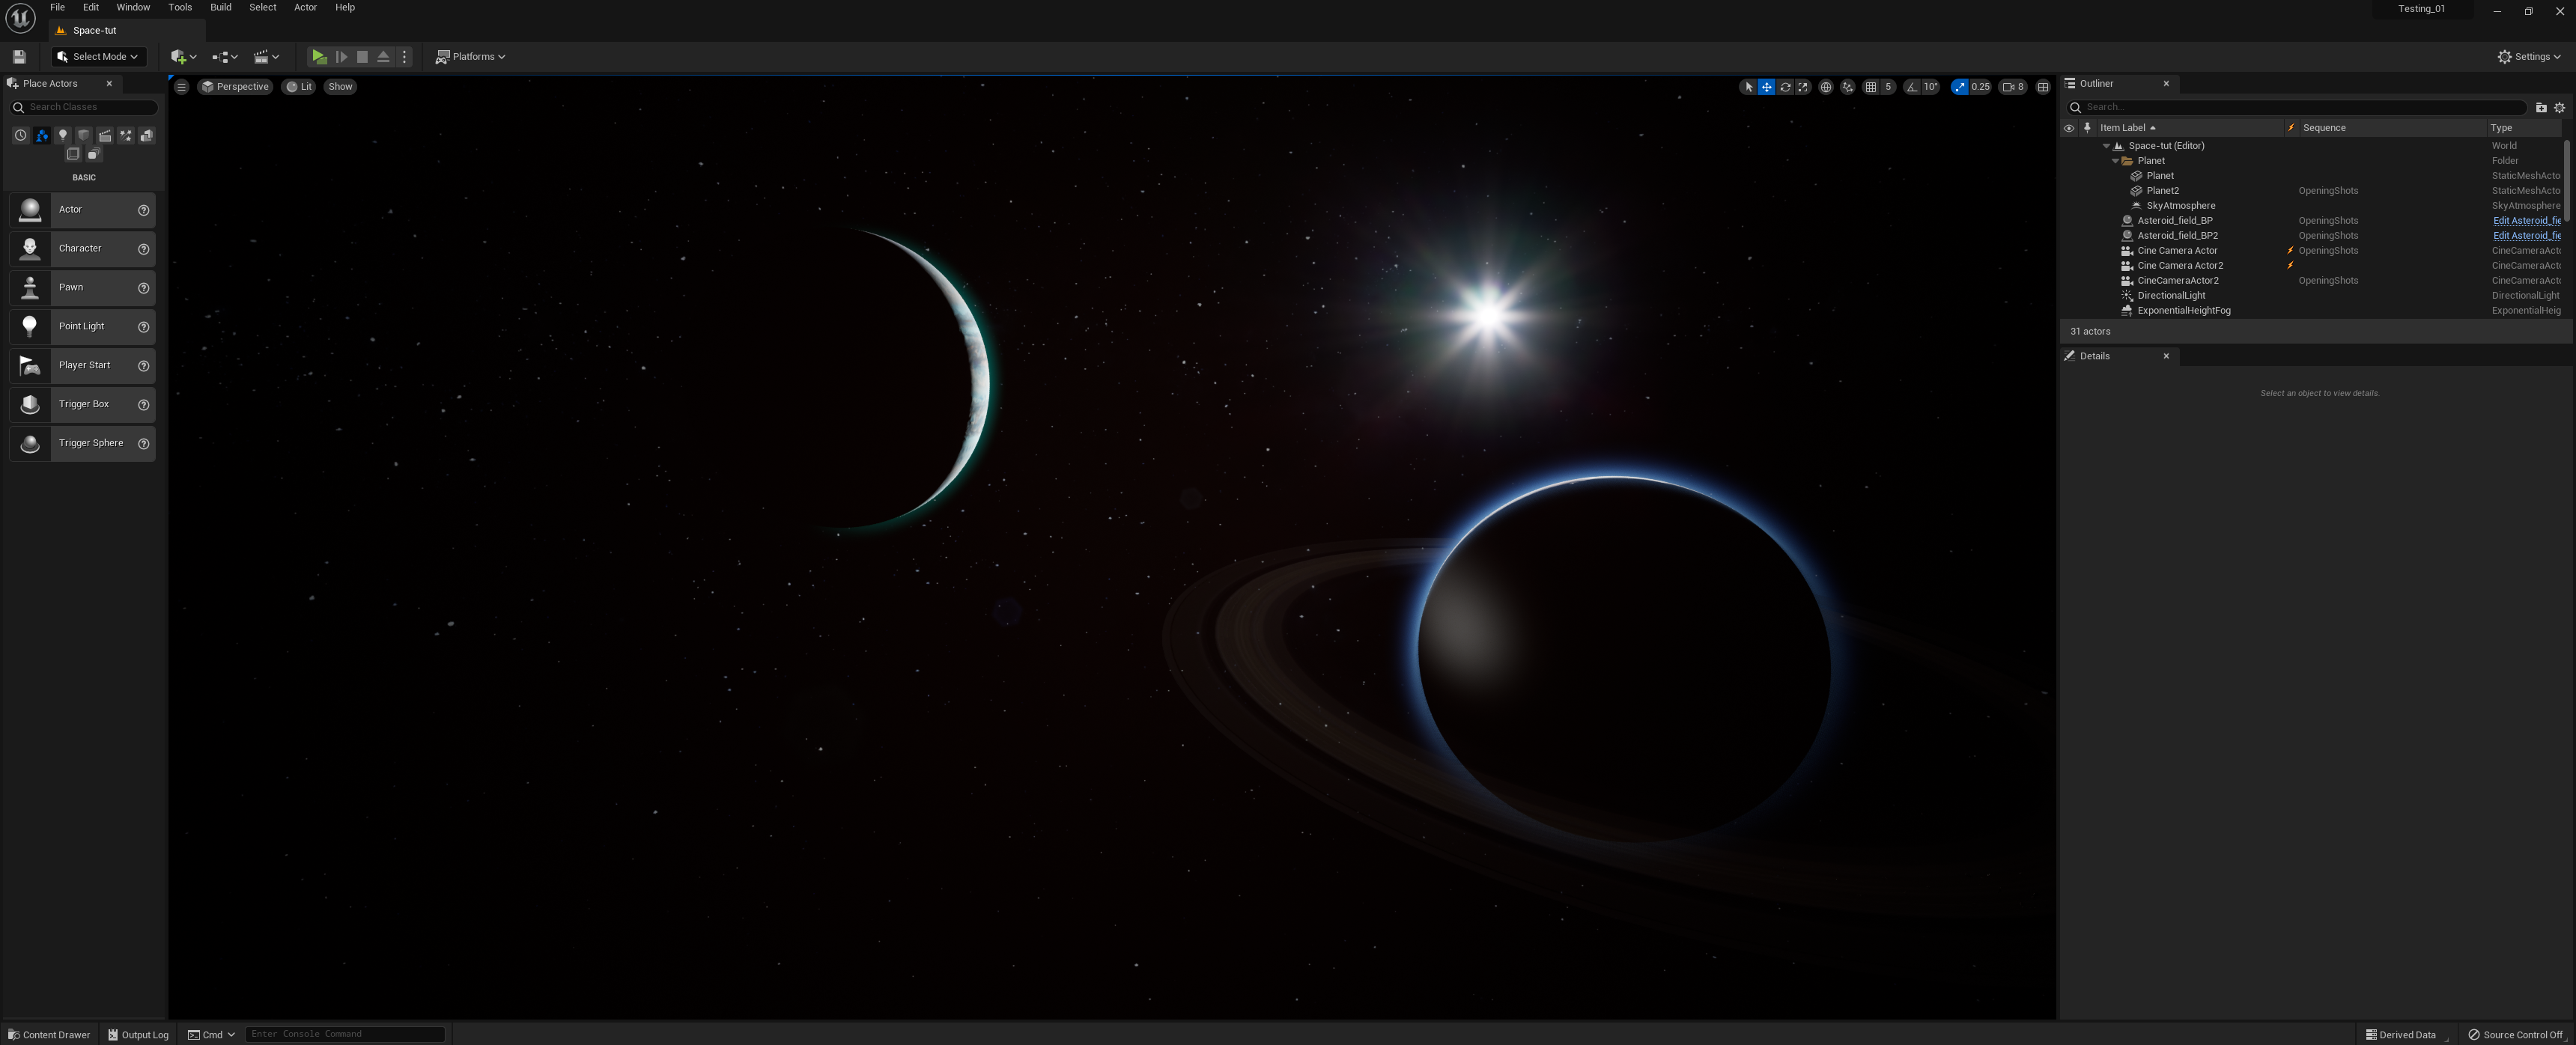Click the Lights category icon in Place Actors

(x=63, y=135)
